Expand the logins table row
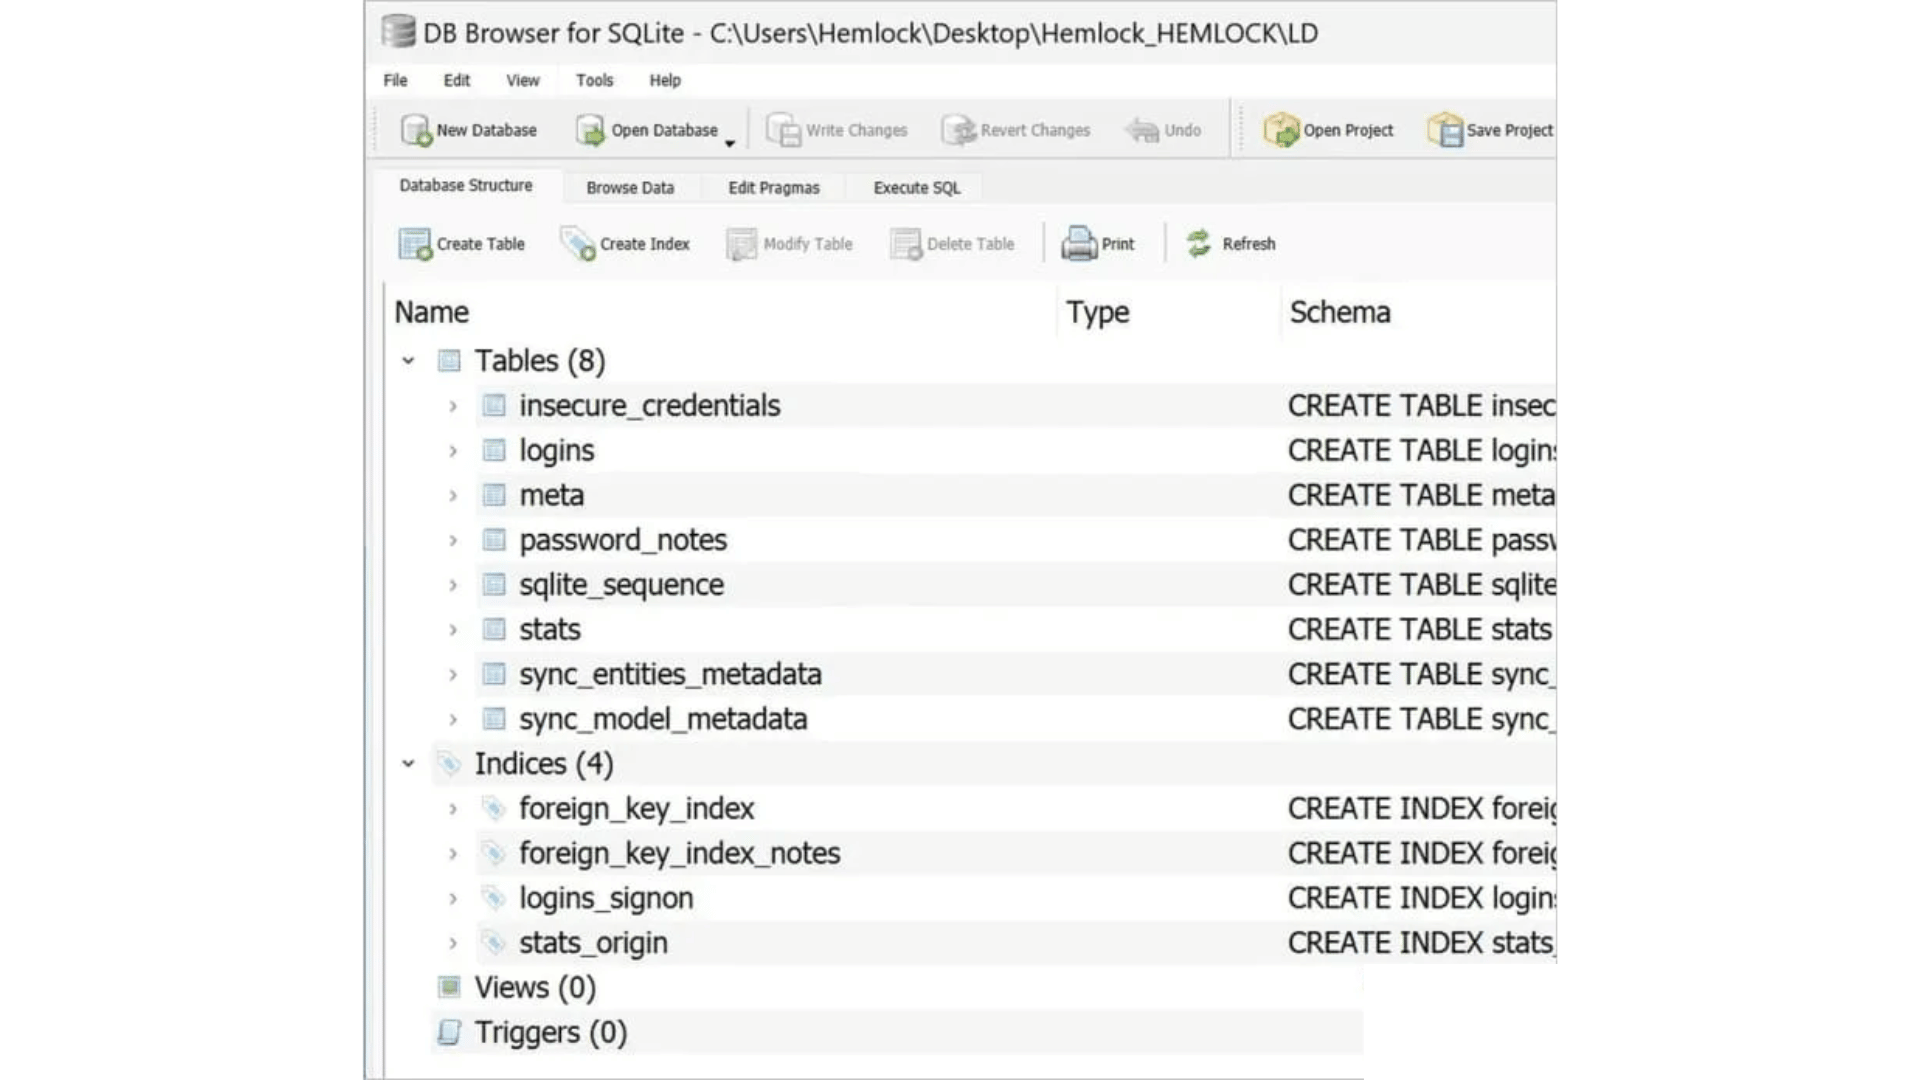 coord(453,451)
